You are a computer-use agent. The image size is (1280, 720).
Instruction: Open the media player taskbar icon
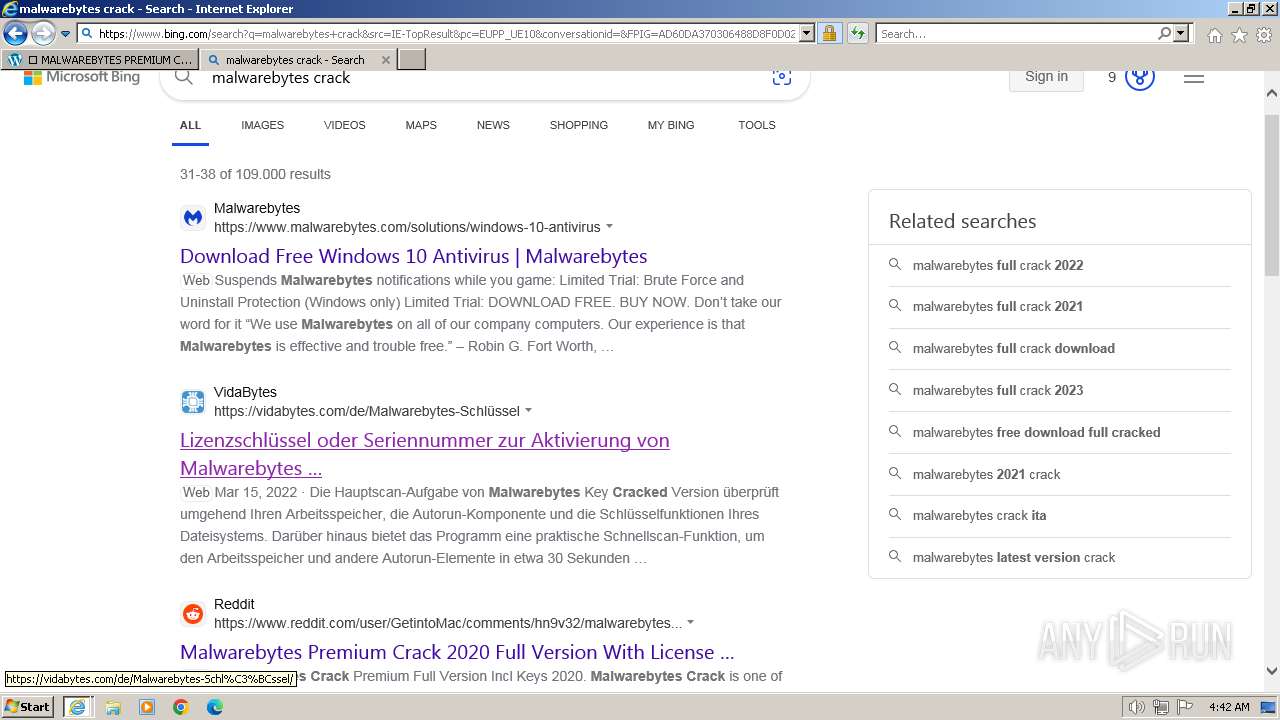(x=147, y=707)
